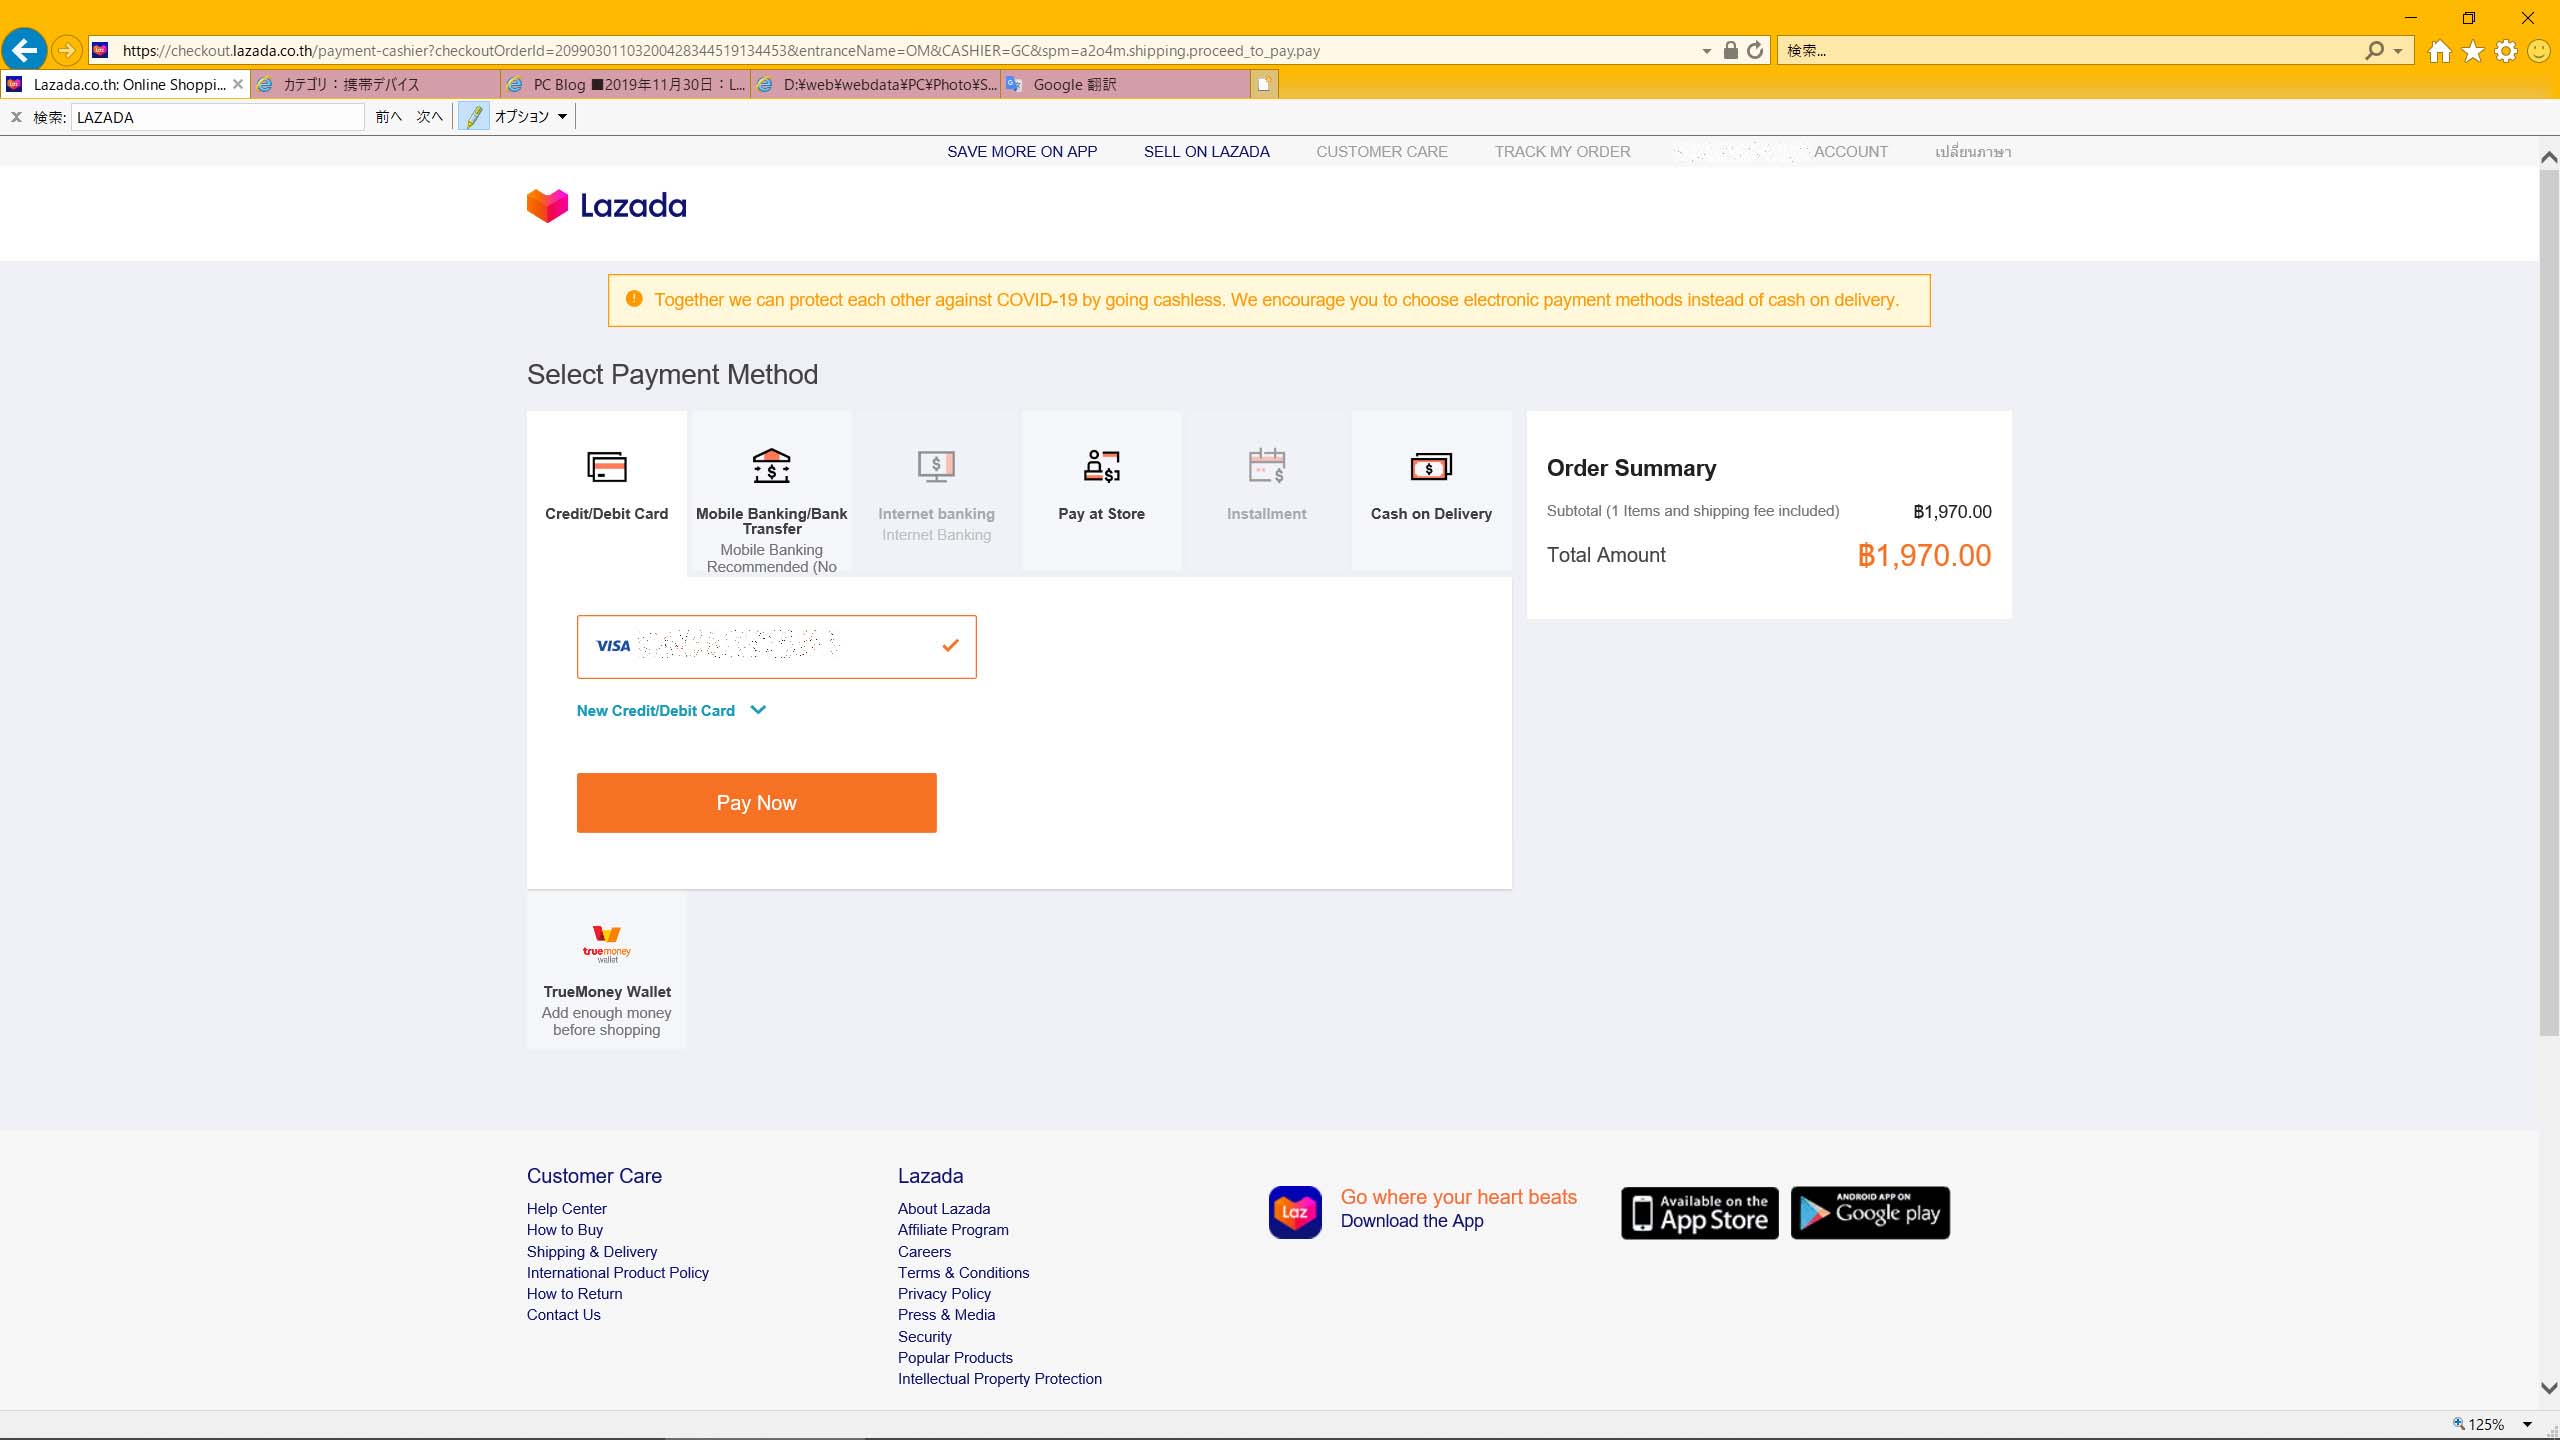Open Favorites star icon
The width and height of the screenshot is (2560, 1440).
2473,51
